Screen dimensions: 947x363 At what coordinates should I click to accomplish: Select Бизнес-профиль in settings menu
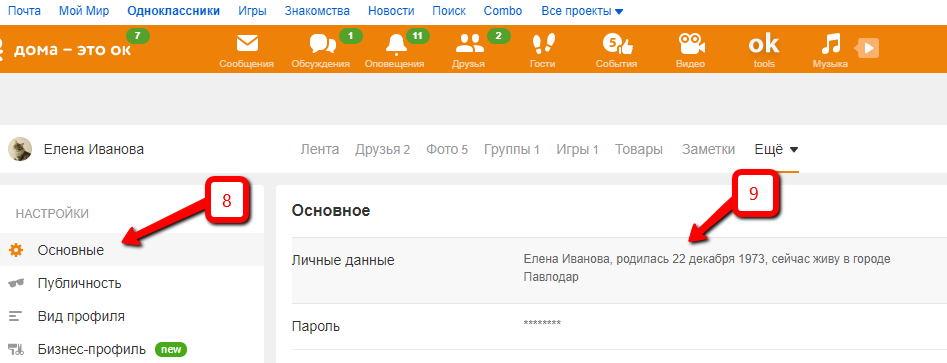coord(132,349)
